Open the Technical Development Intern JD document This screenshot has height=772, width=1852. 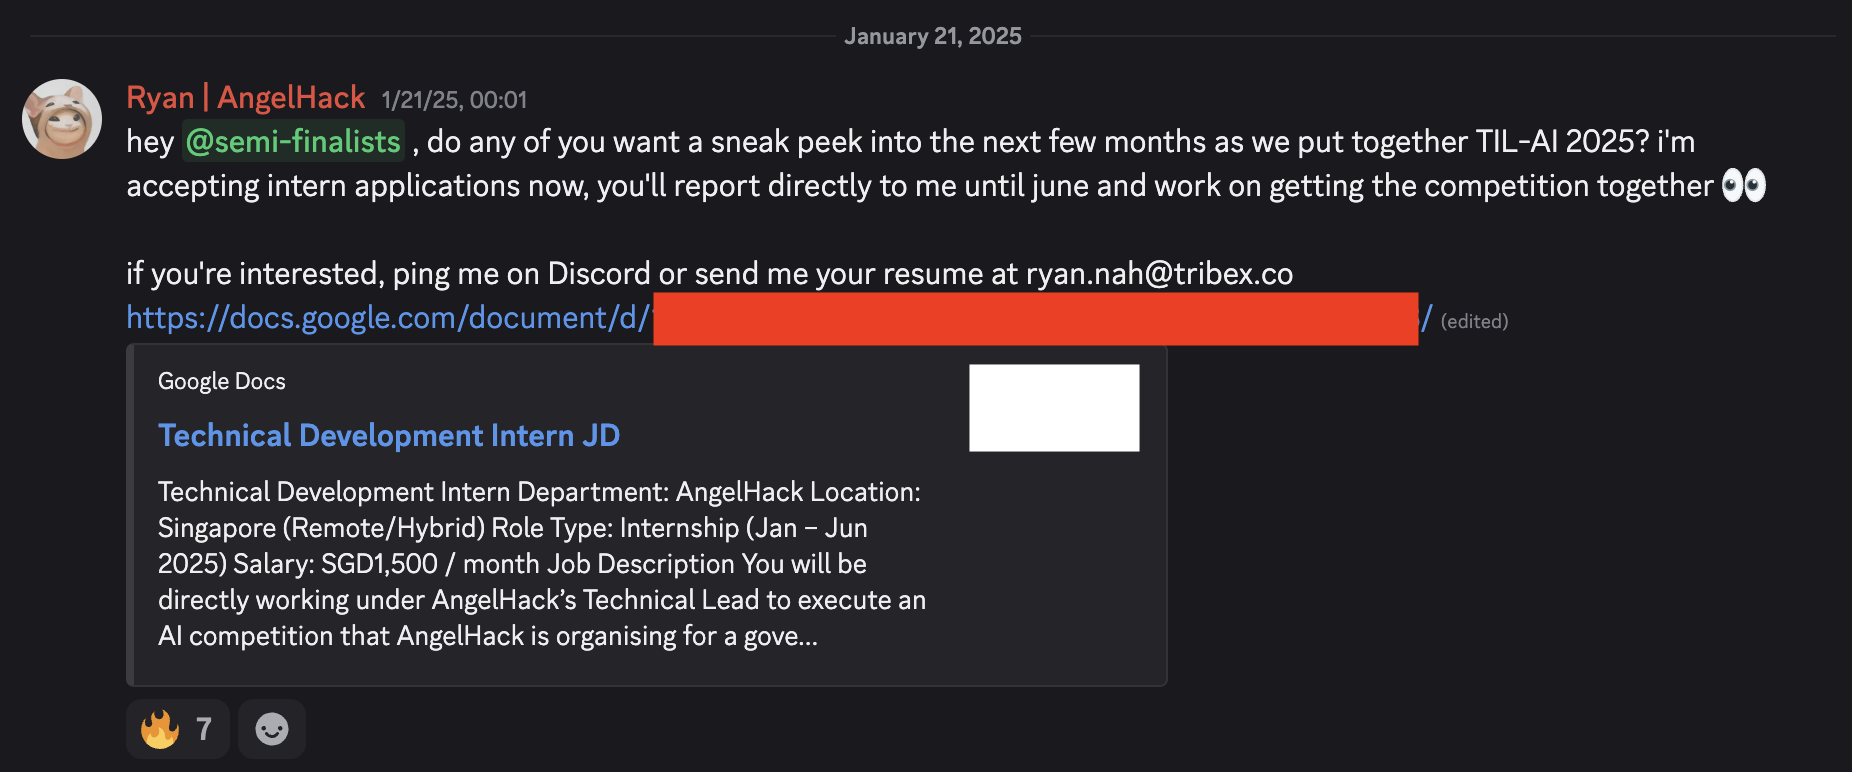(388, 435)
